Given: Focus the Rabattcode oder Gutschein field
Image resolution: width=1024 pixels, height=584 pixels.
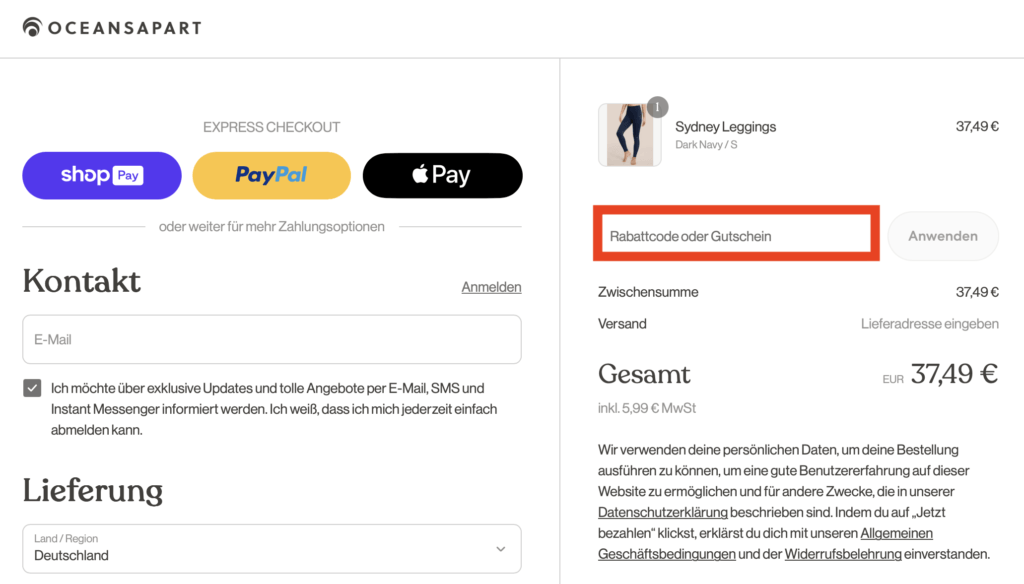Looking at the screenshot, I should pos(736,236).
